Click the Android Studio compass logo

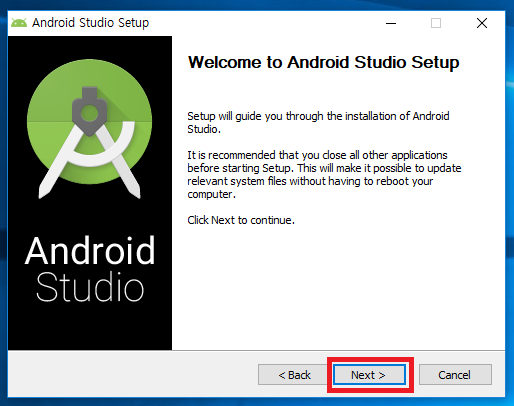click(89, 128)
